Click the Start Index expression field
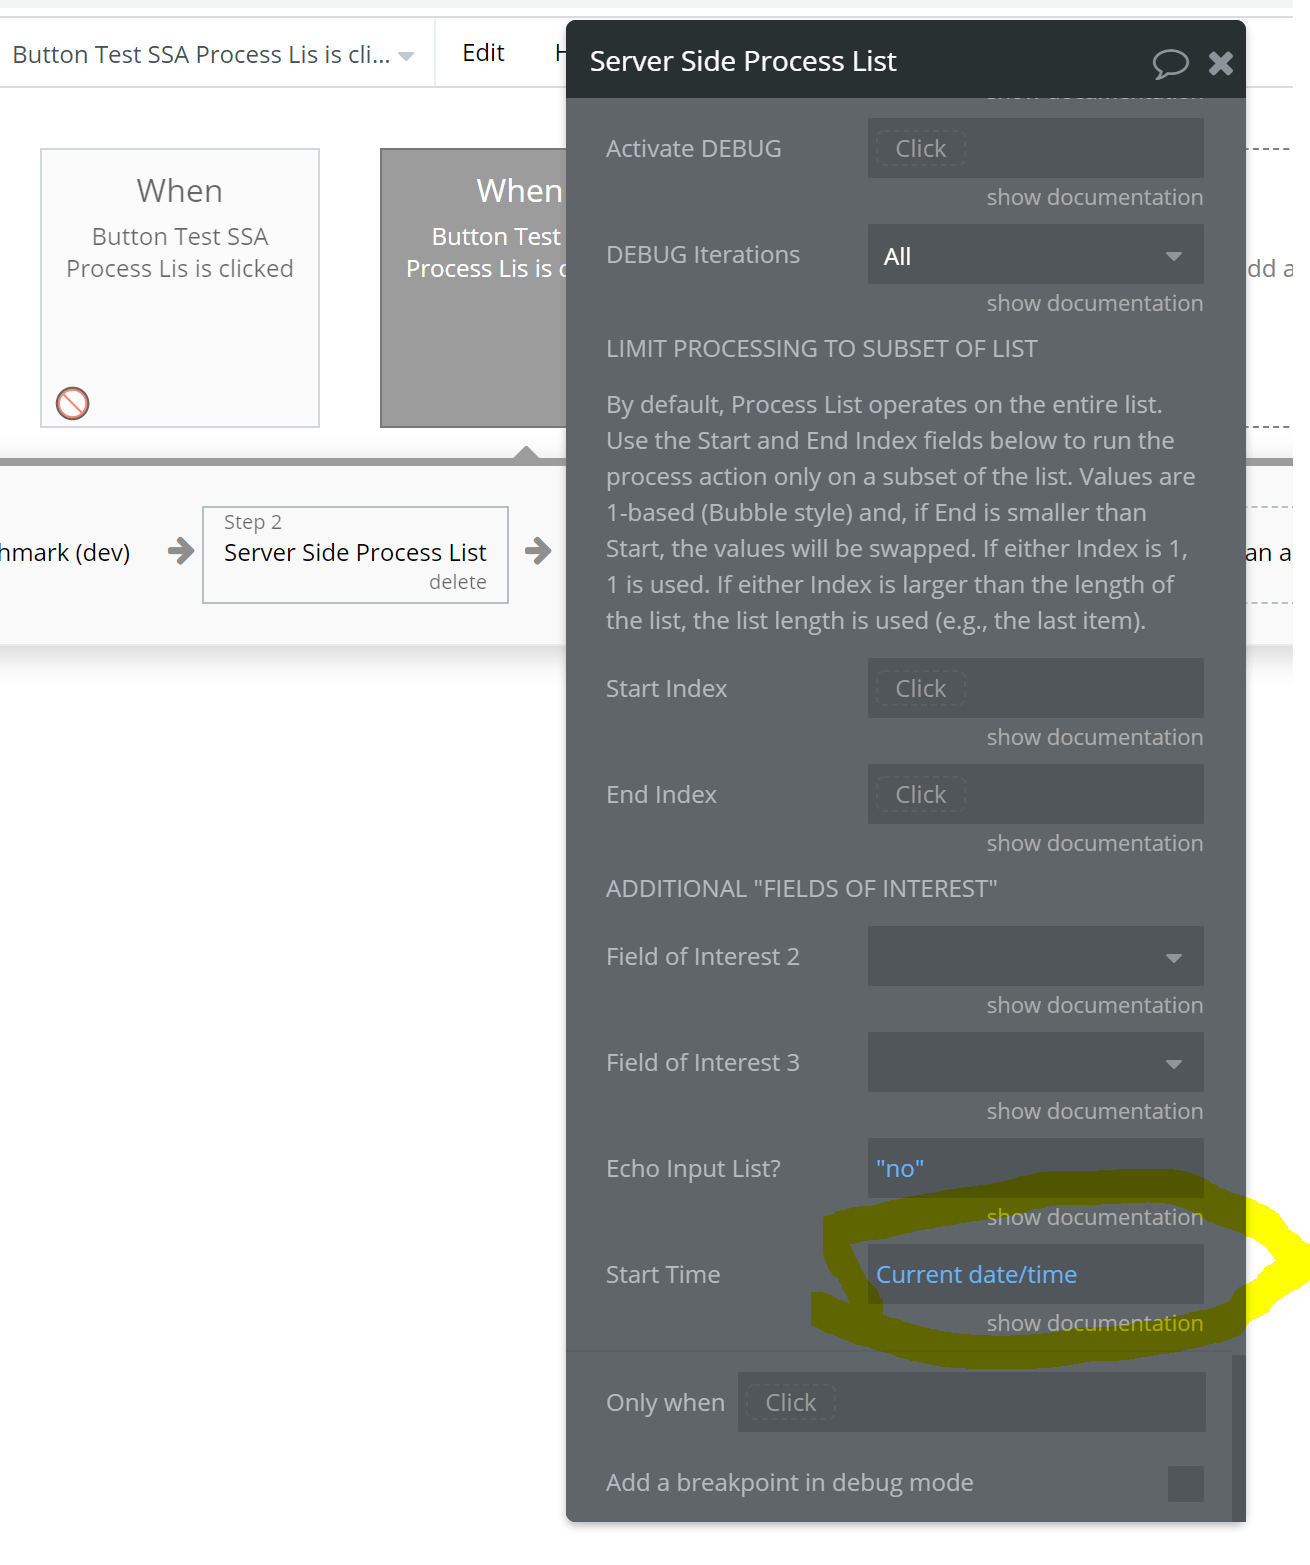 (x=1035, y=689)
